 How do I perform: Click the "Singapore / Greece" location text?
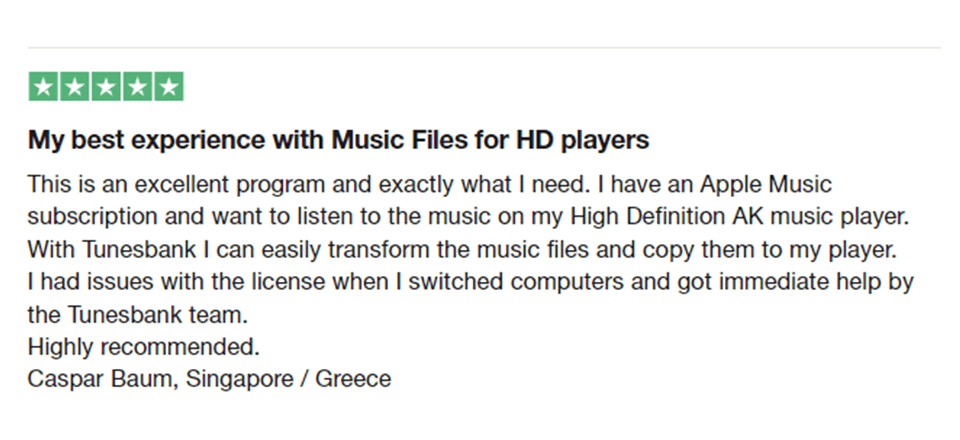point(289,380)
